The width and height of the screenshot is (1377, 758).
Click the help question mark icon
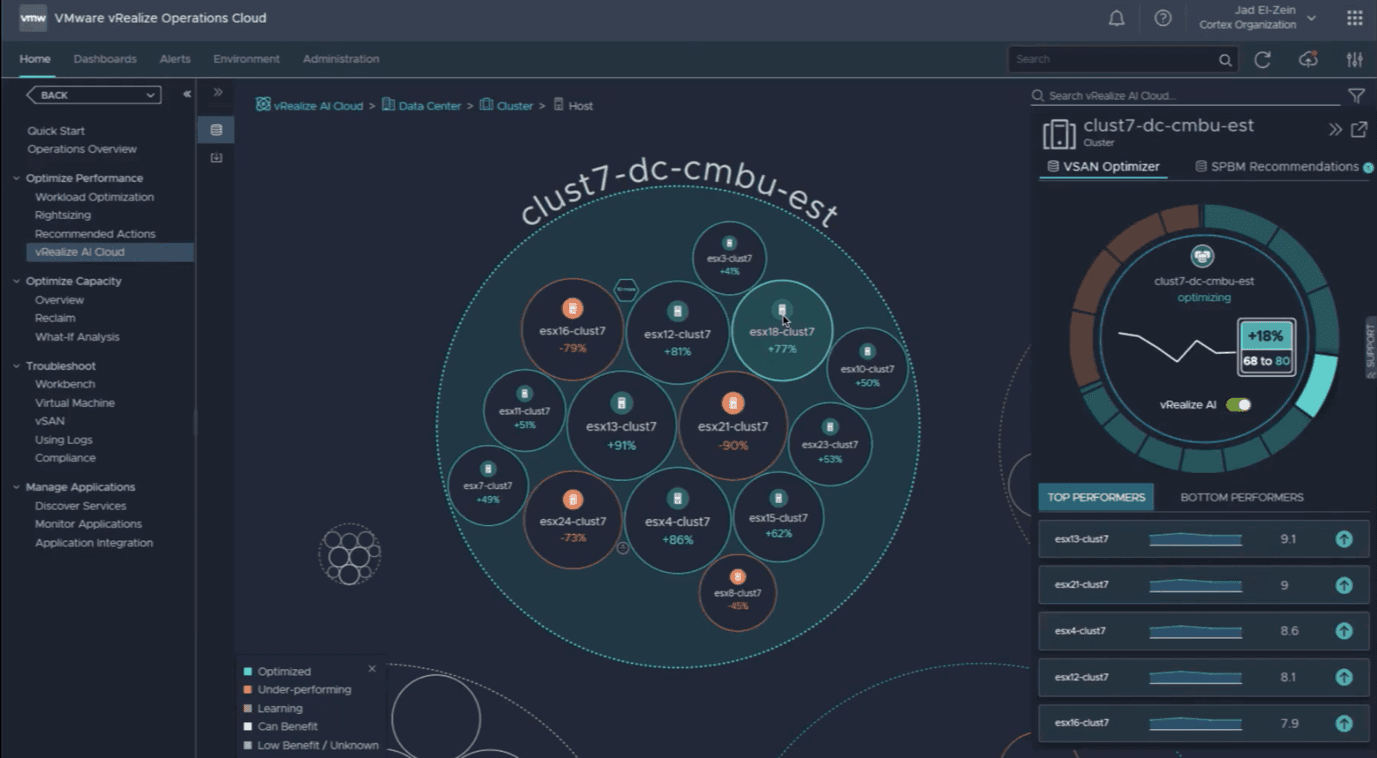coord(1163,18)
